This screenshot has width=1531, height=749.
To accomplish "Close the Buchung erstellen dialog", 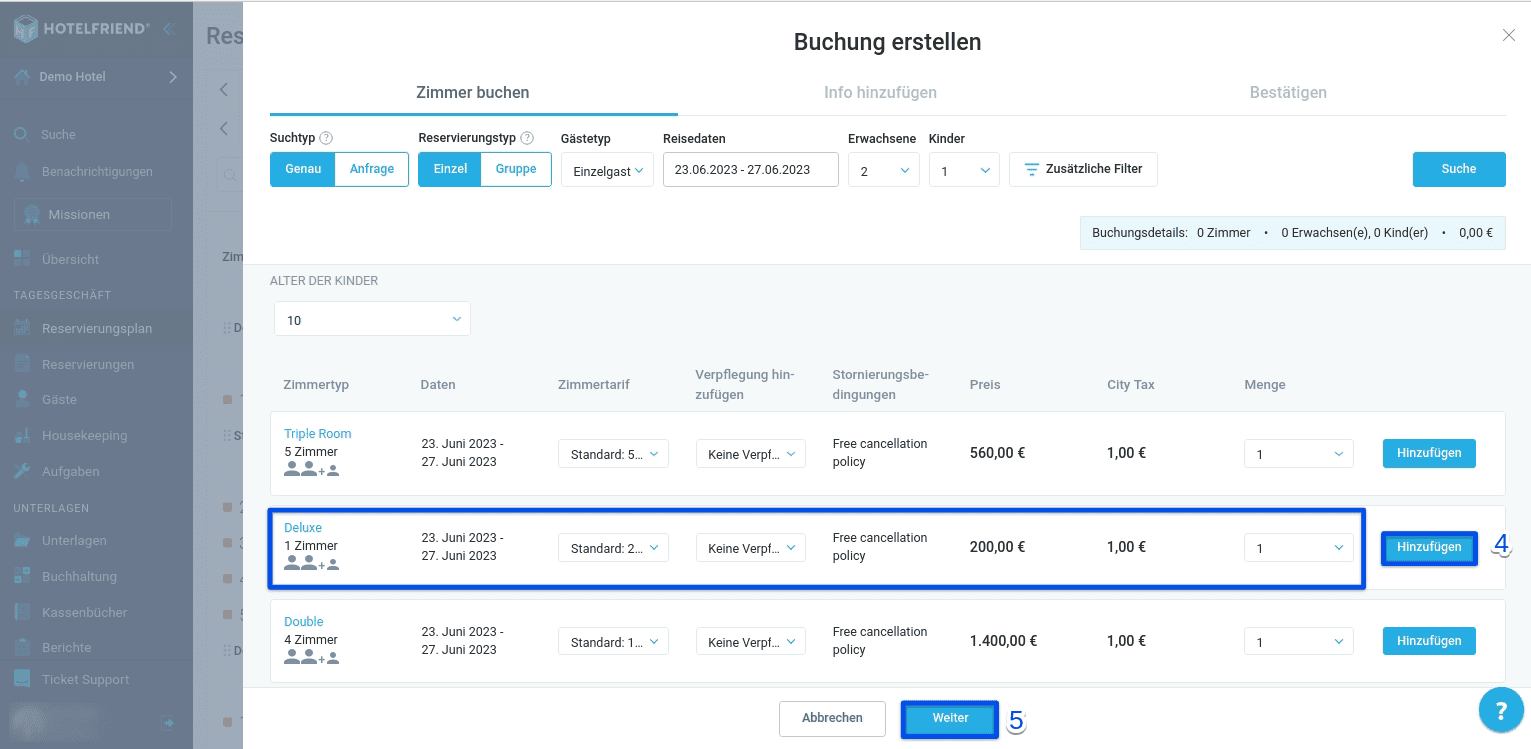I will point(1508,36).
